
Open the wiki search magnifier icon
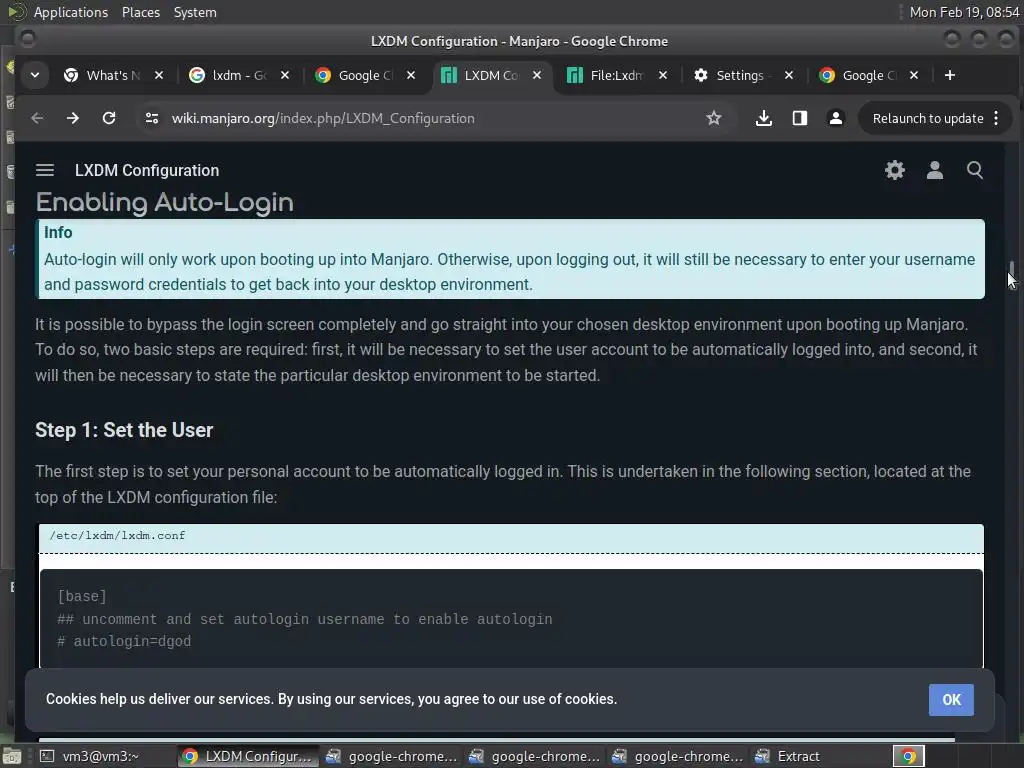[x=974, y=170]
